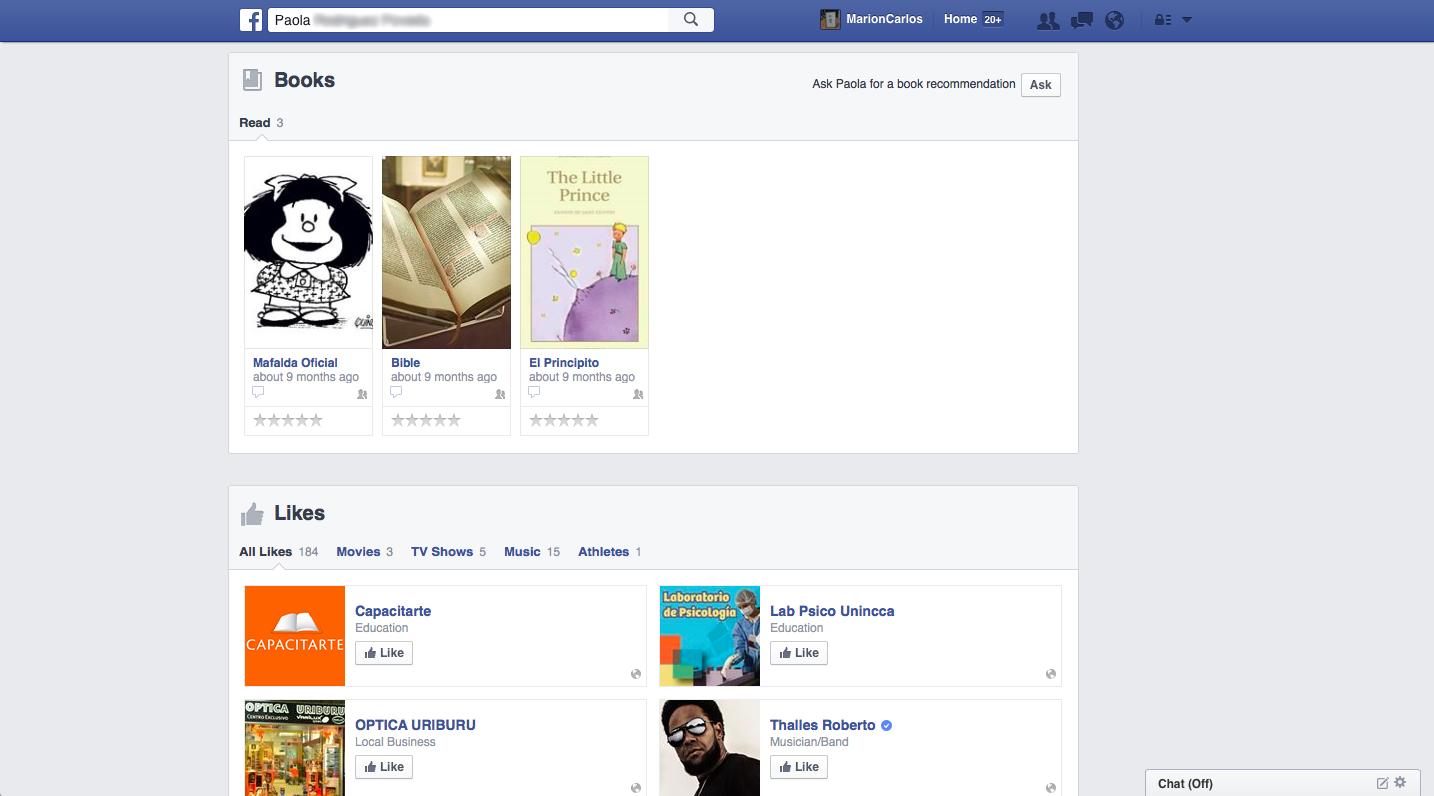Open the Capacitarte page link
1434x796 pixels.
tap(393, 611)
